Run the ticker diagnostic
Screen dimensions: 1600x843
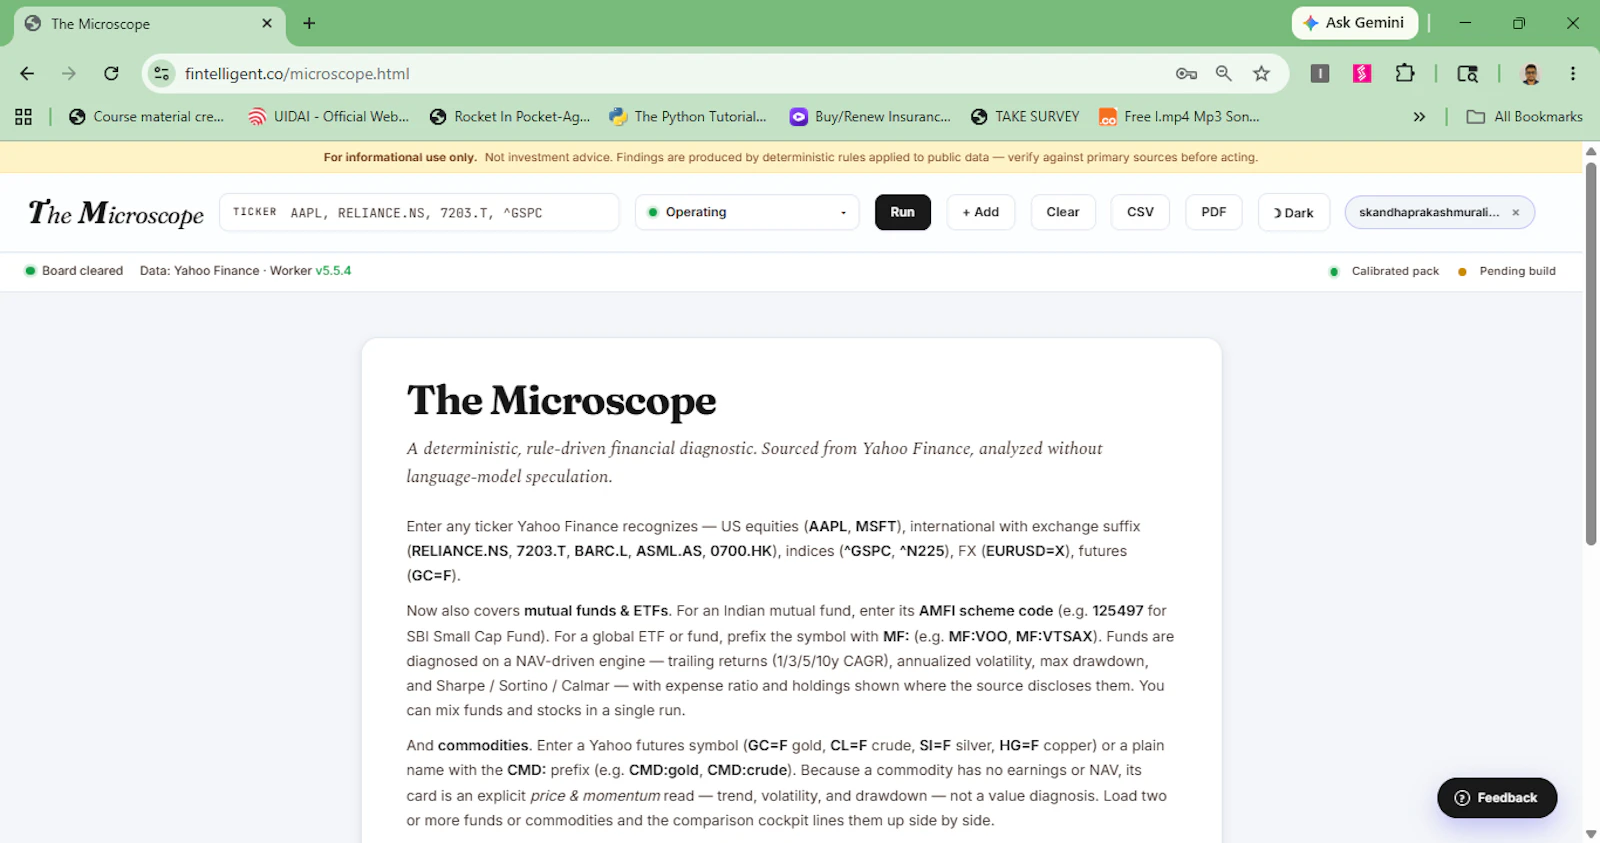[902, 212]
